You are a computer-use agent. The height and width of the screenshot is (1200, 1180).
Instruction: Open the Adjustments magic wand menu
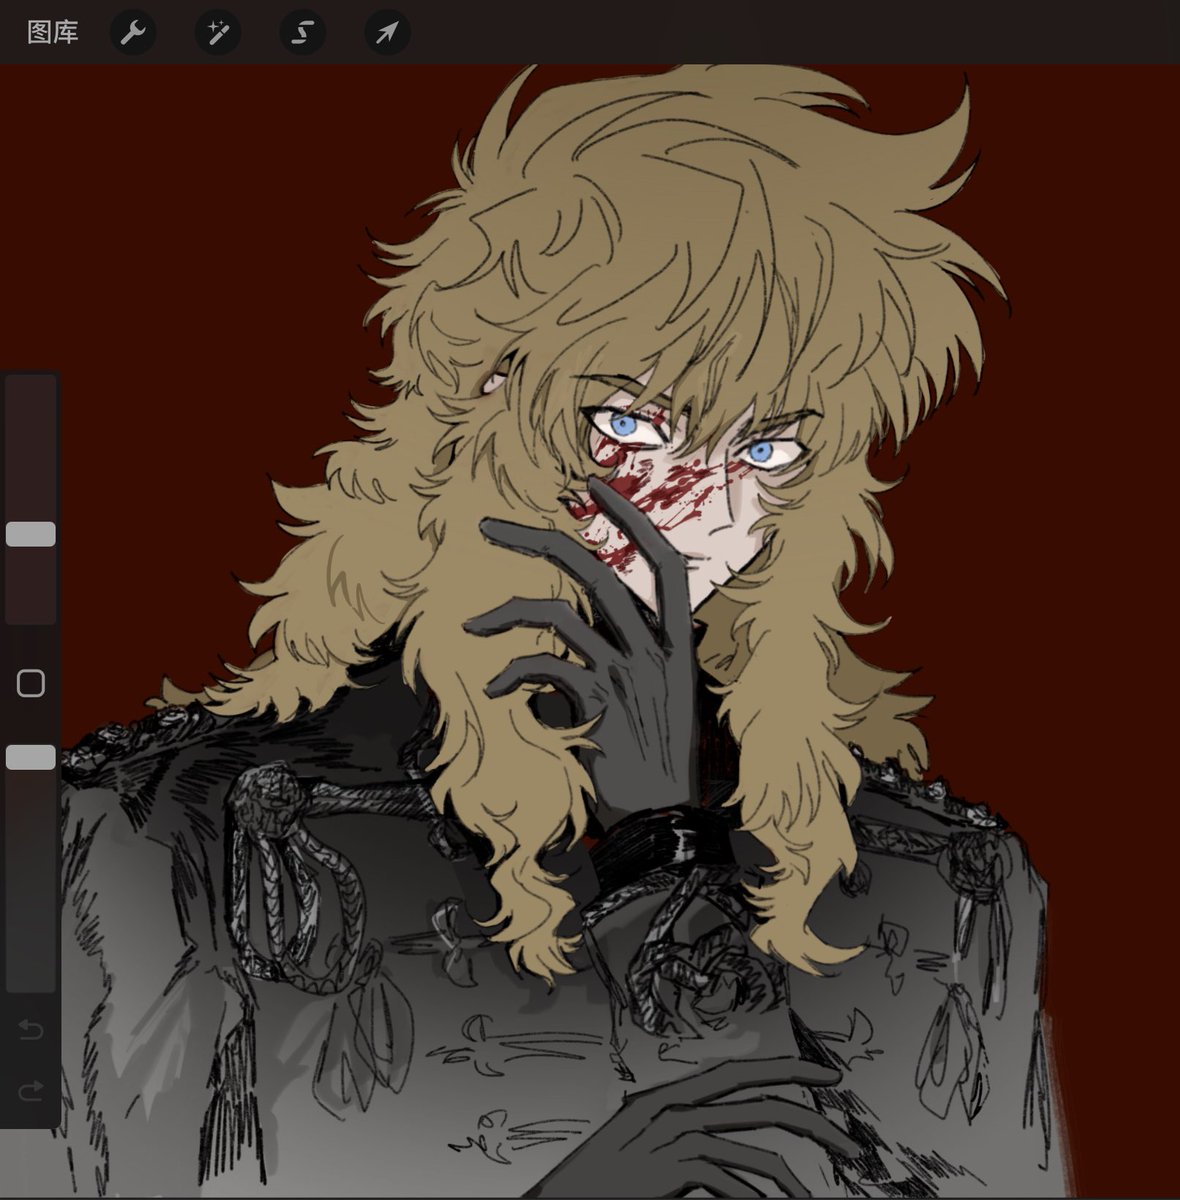pyautogui.click(x=217, y=33)
